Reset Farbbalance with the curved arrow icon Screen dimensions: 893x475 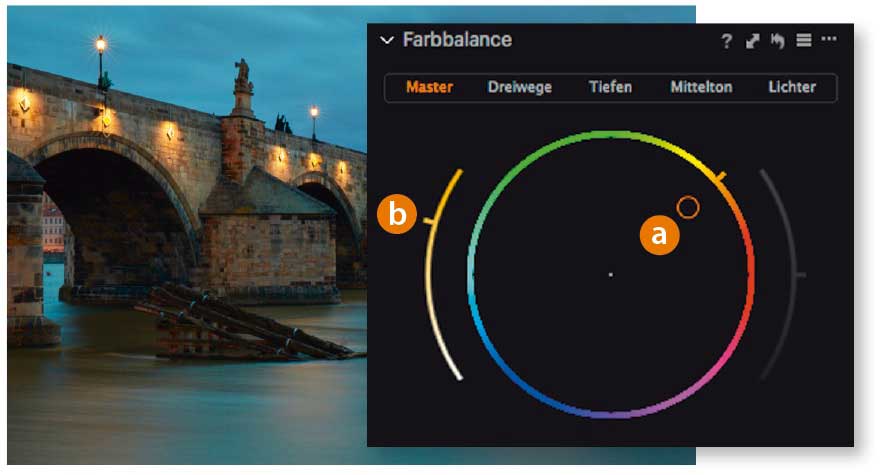point(777,41)
